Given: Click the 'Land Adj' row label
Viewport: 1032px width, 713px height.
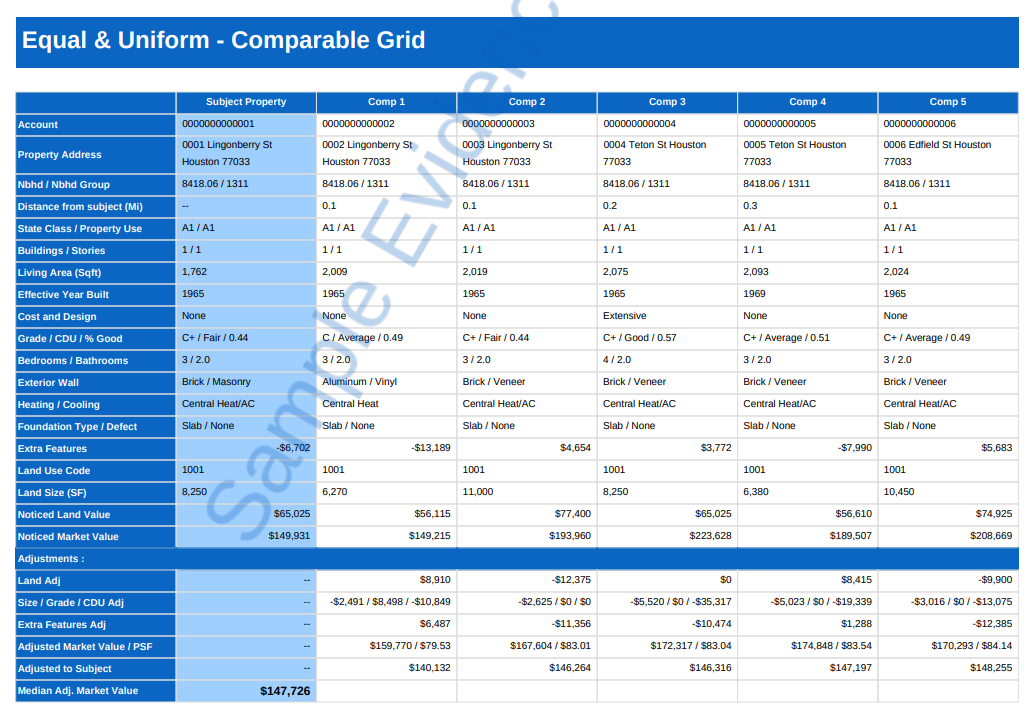Looking at the screenshot, I should (x=39, y=581).
